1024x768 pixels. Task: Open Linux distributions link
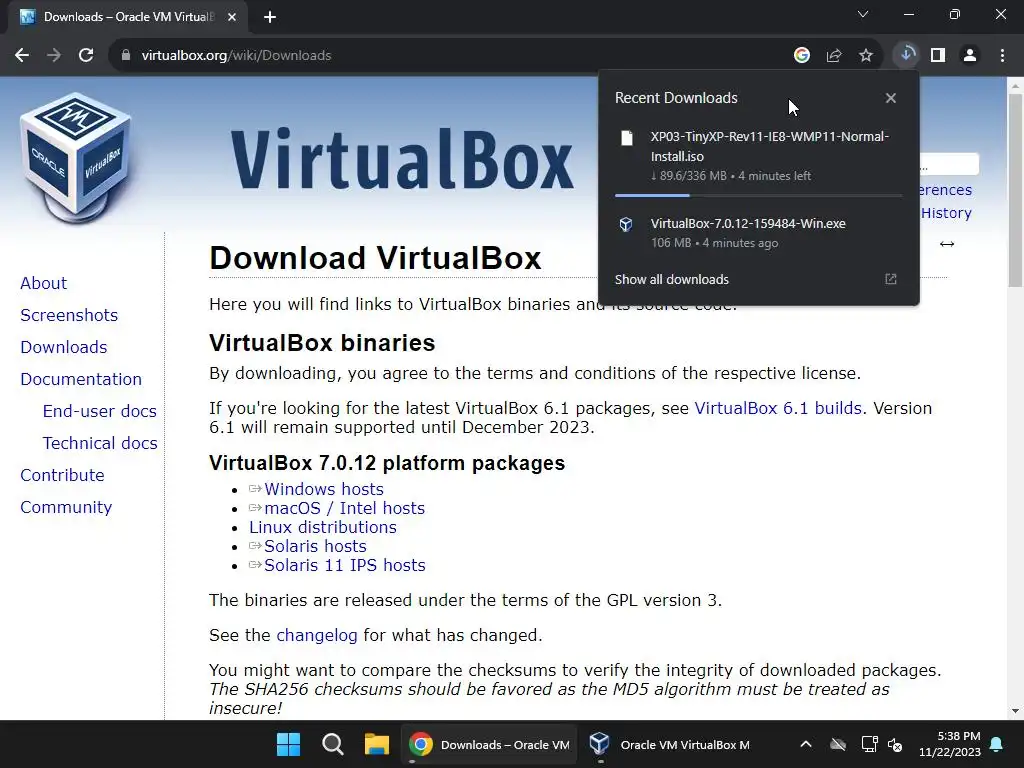(323, 527)
